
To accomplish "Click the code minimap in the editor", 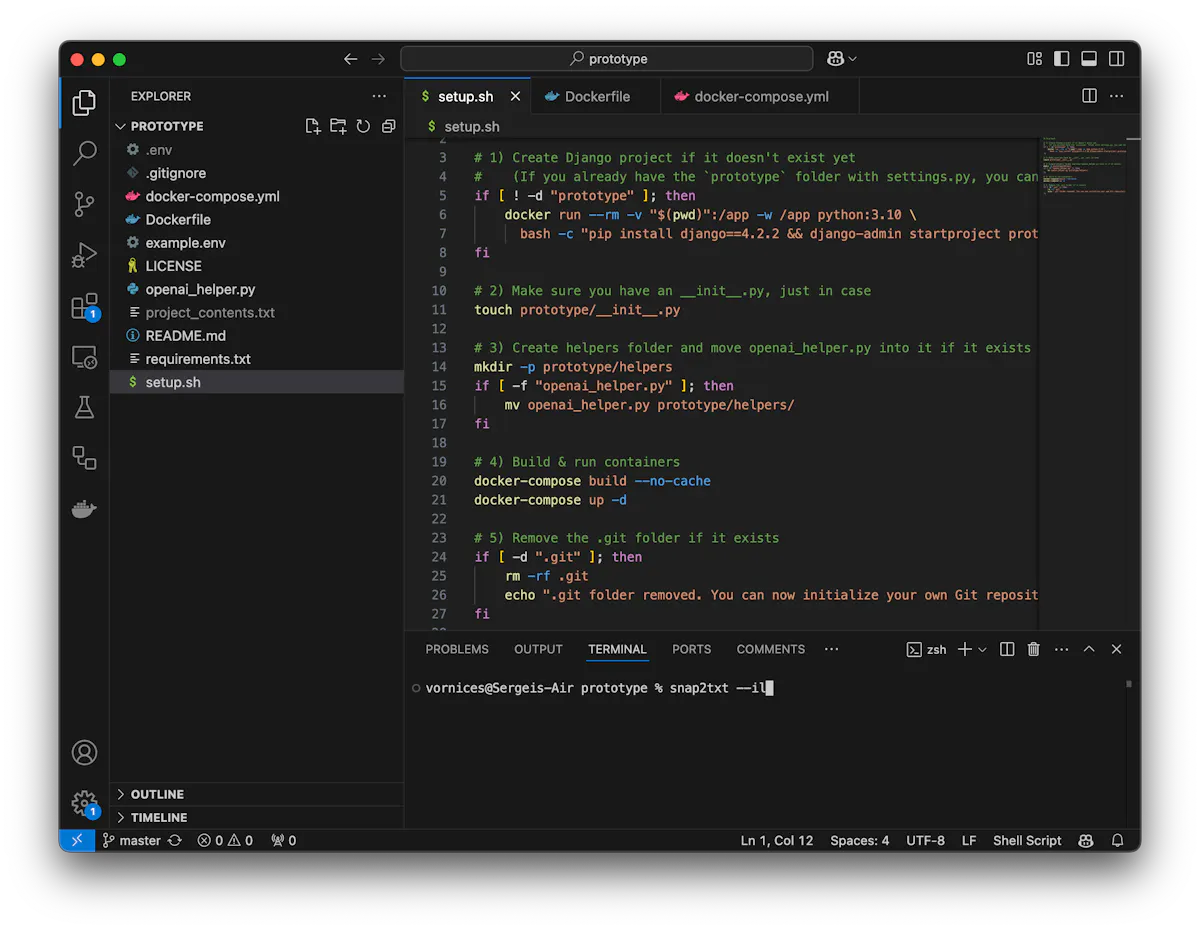I will [x=1084, y=165].
